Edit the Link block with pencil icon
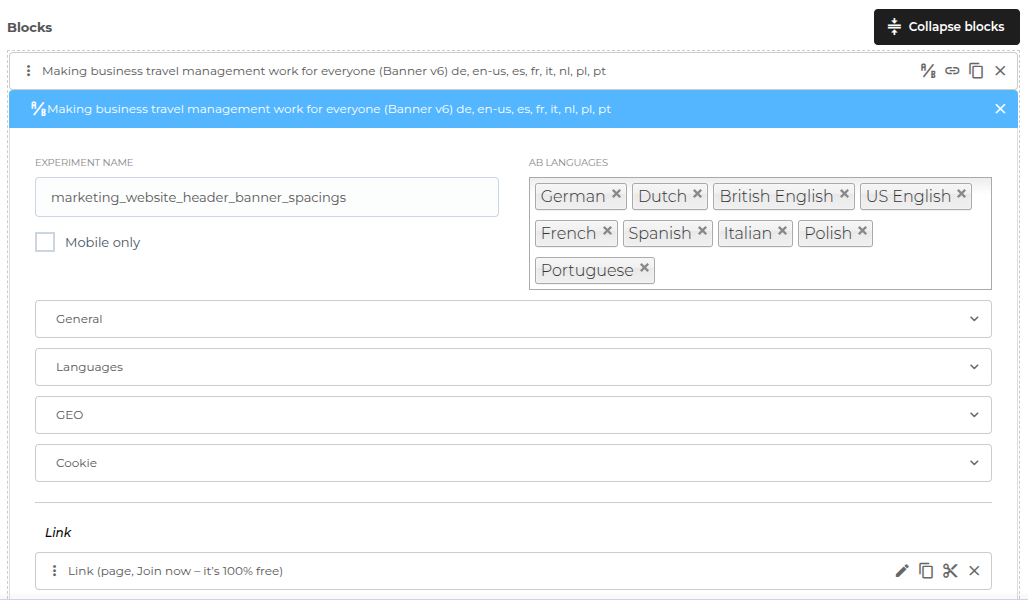Viewport: 1028px width, 601px height. 902,571
